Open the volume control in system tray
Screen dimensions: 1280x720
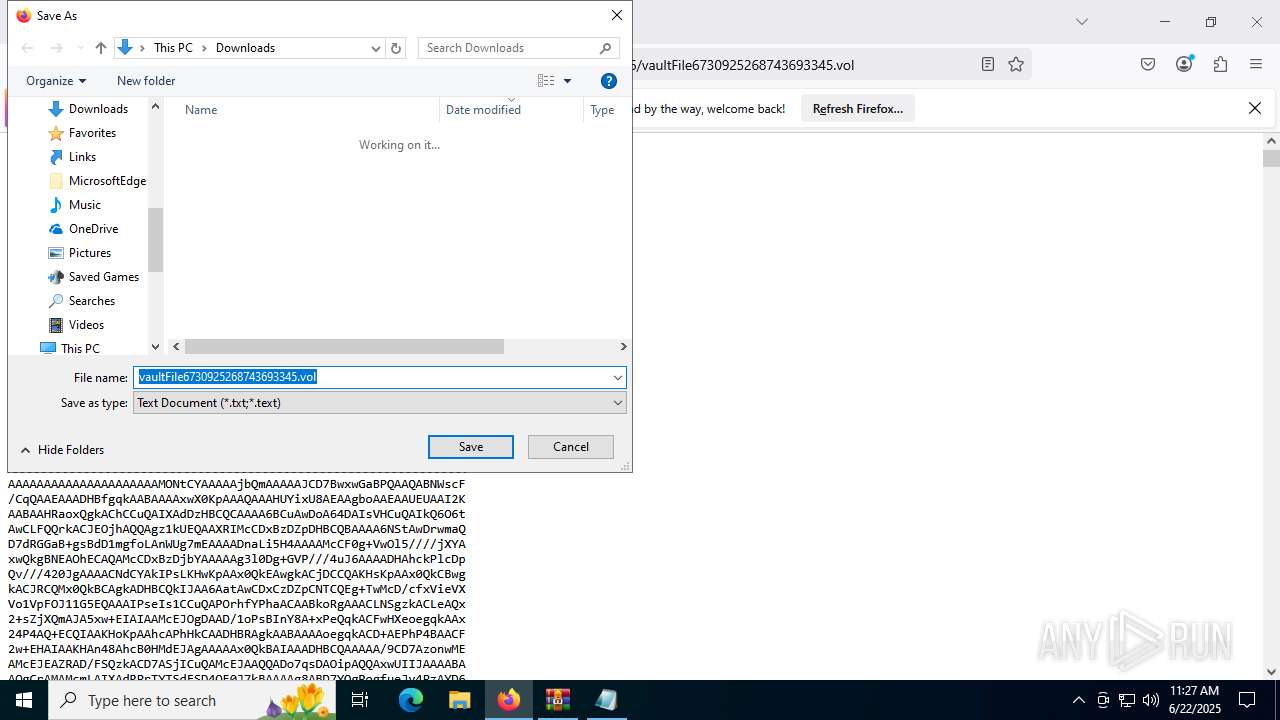pos(1150,700)
